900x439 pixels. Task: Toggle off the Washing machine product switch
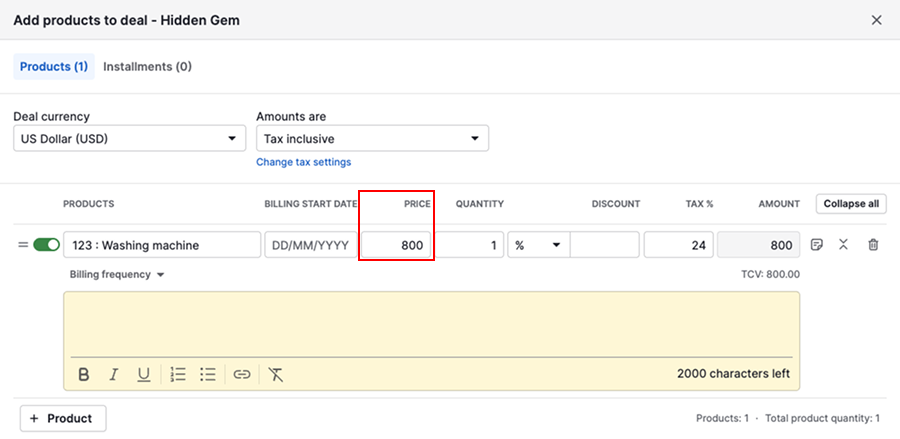46,245
